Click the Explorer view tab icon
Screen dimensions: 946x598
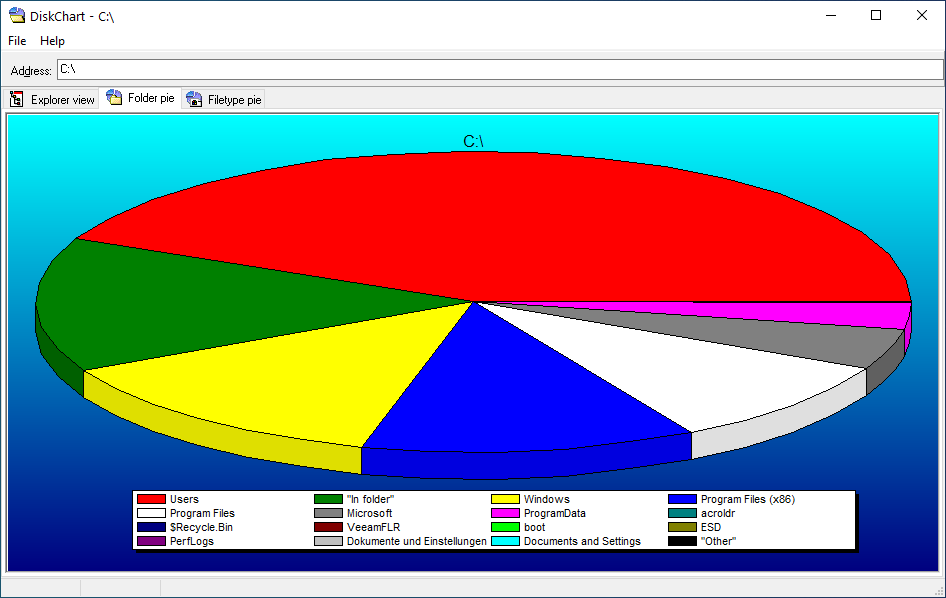(x=16, y=99)
